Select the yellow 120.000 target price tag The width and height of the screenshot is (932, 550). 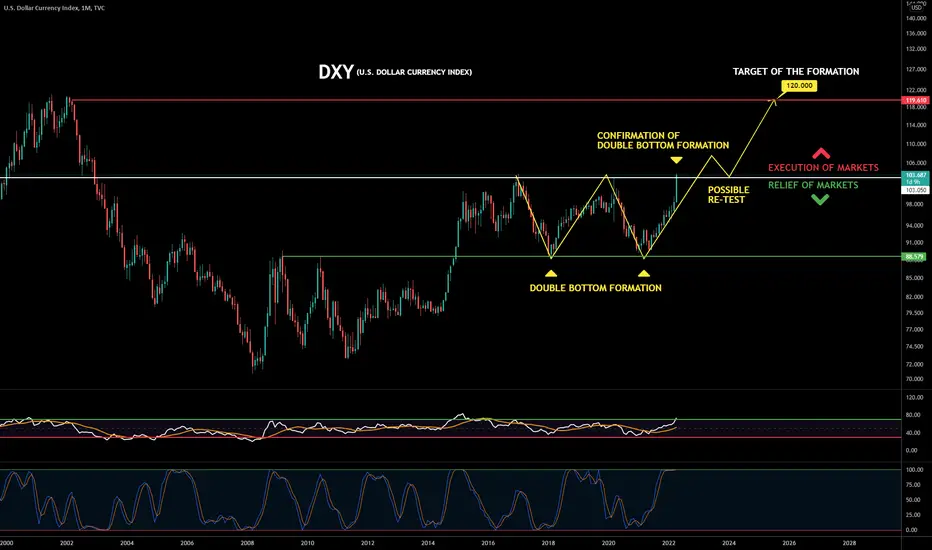799,86
